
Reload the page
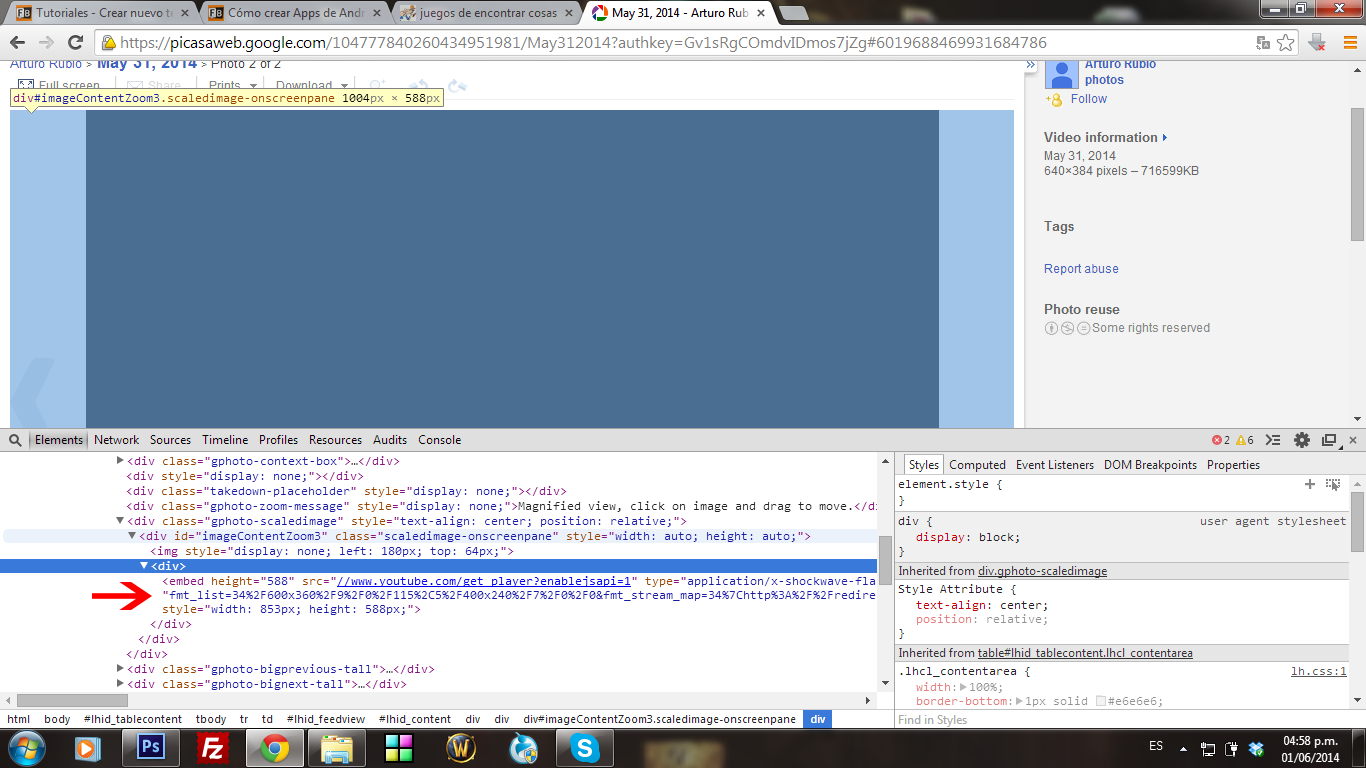(x=75, y=42)
